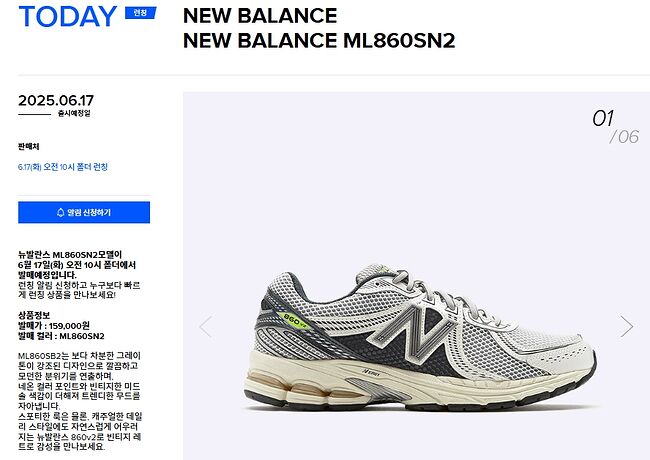Click the 출시예정일 label under the date
The width and height of the screenshot is (650, 460).
coord(74,113)
